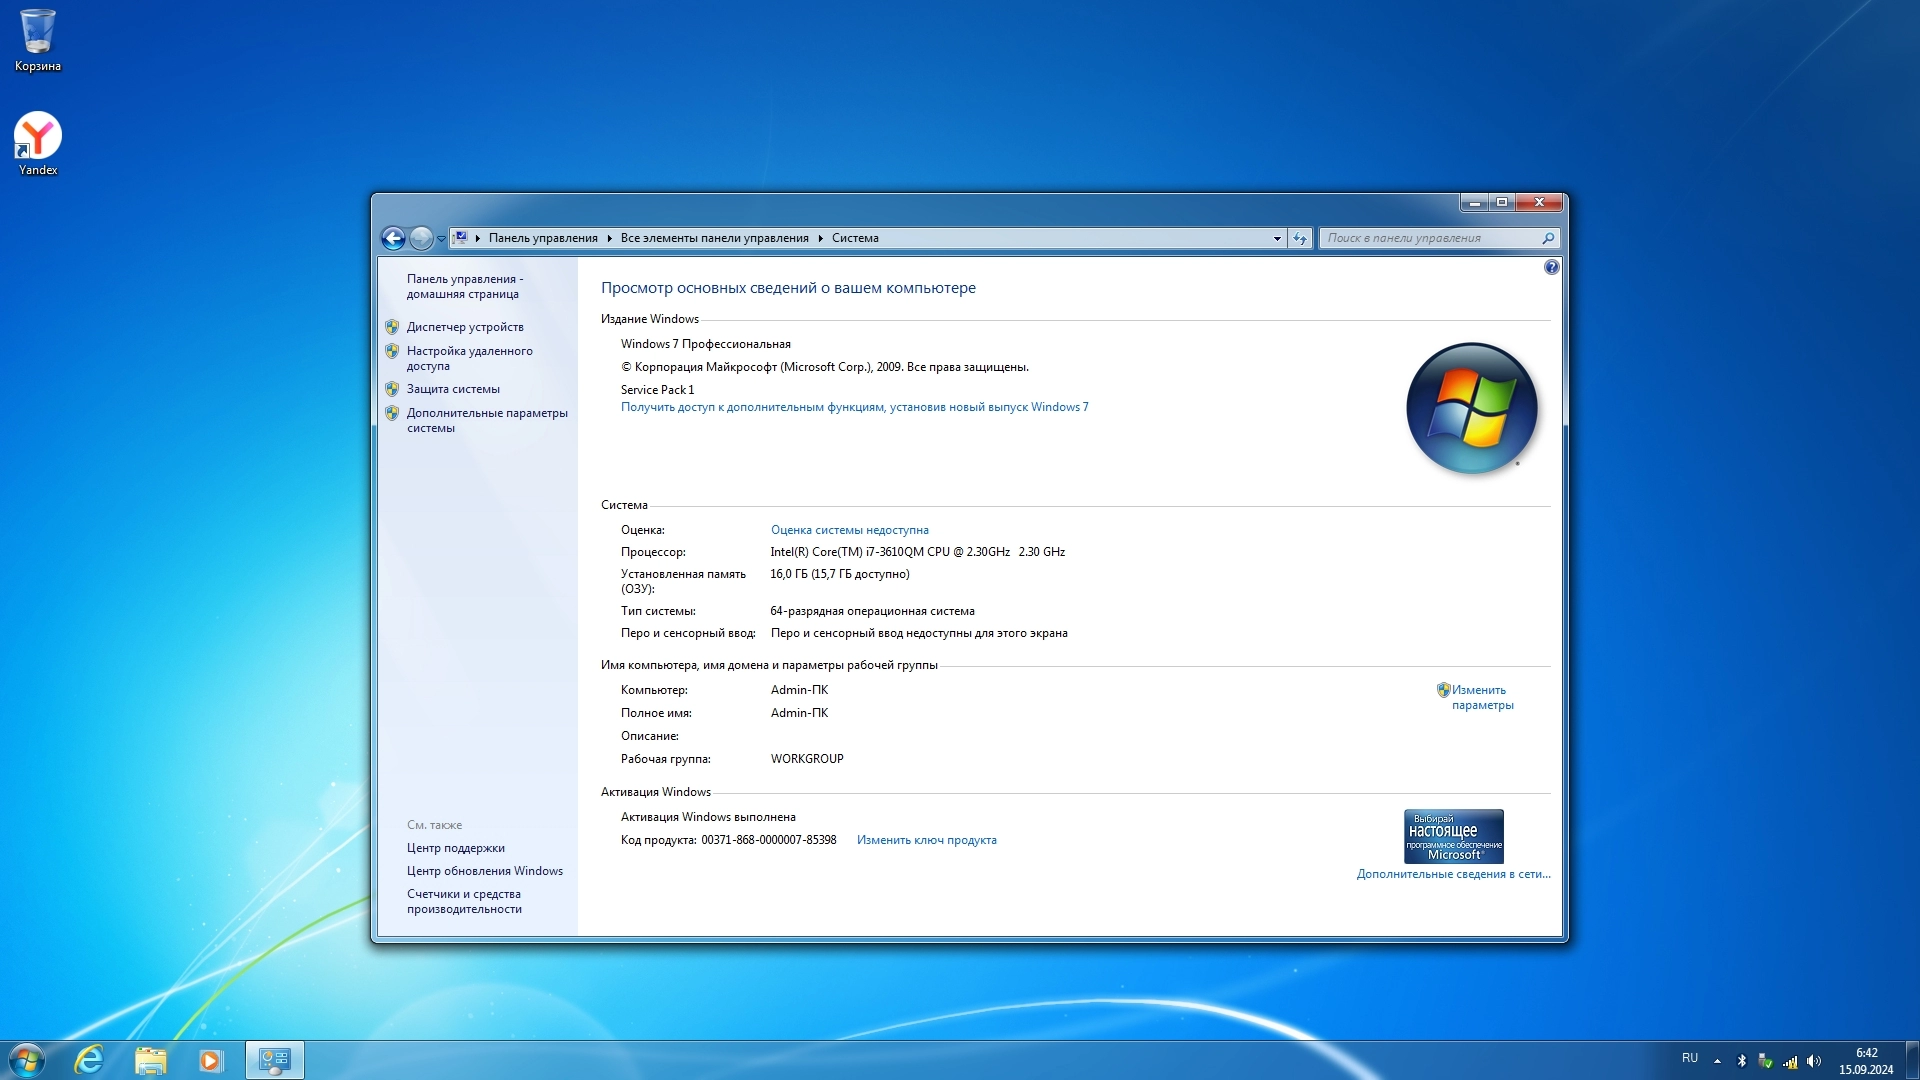Image resolution: width=1920 pixels, height=1080 pixels.
Task: Click Защита системы sidebar link
Action: [x=453, y=389]
